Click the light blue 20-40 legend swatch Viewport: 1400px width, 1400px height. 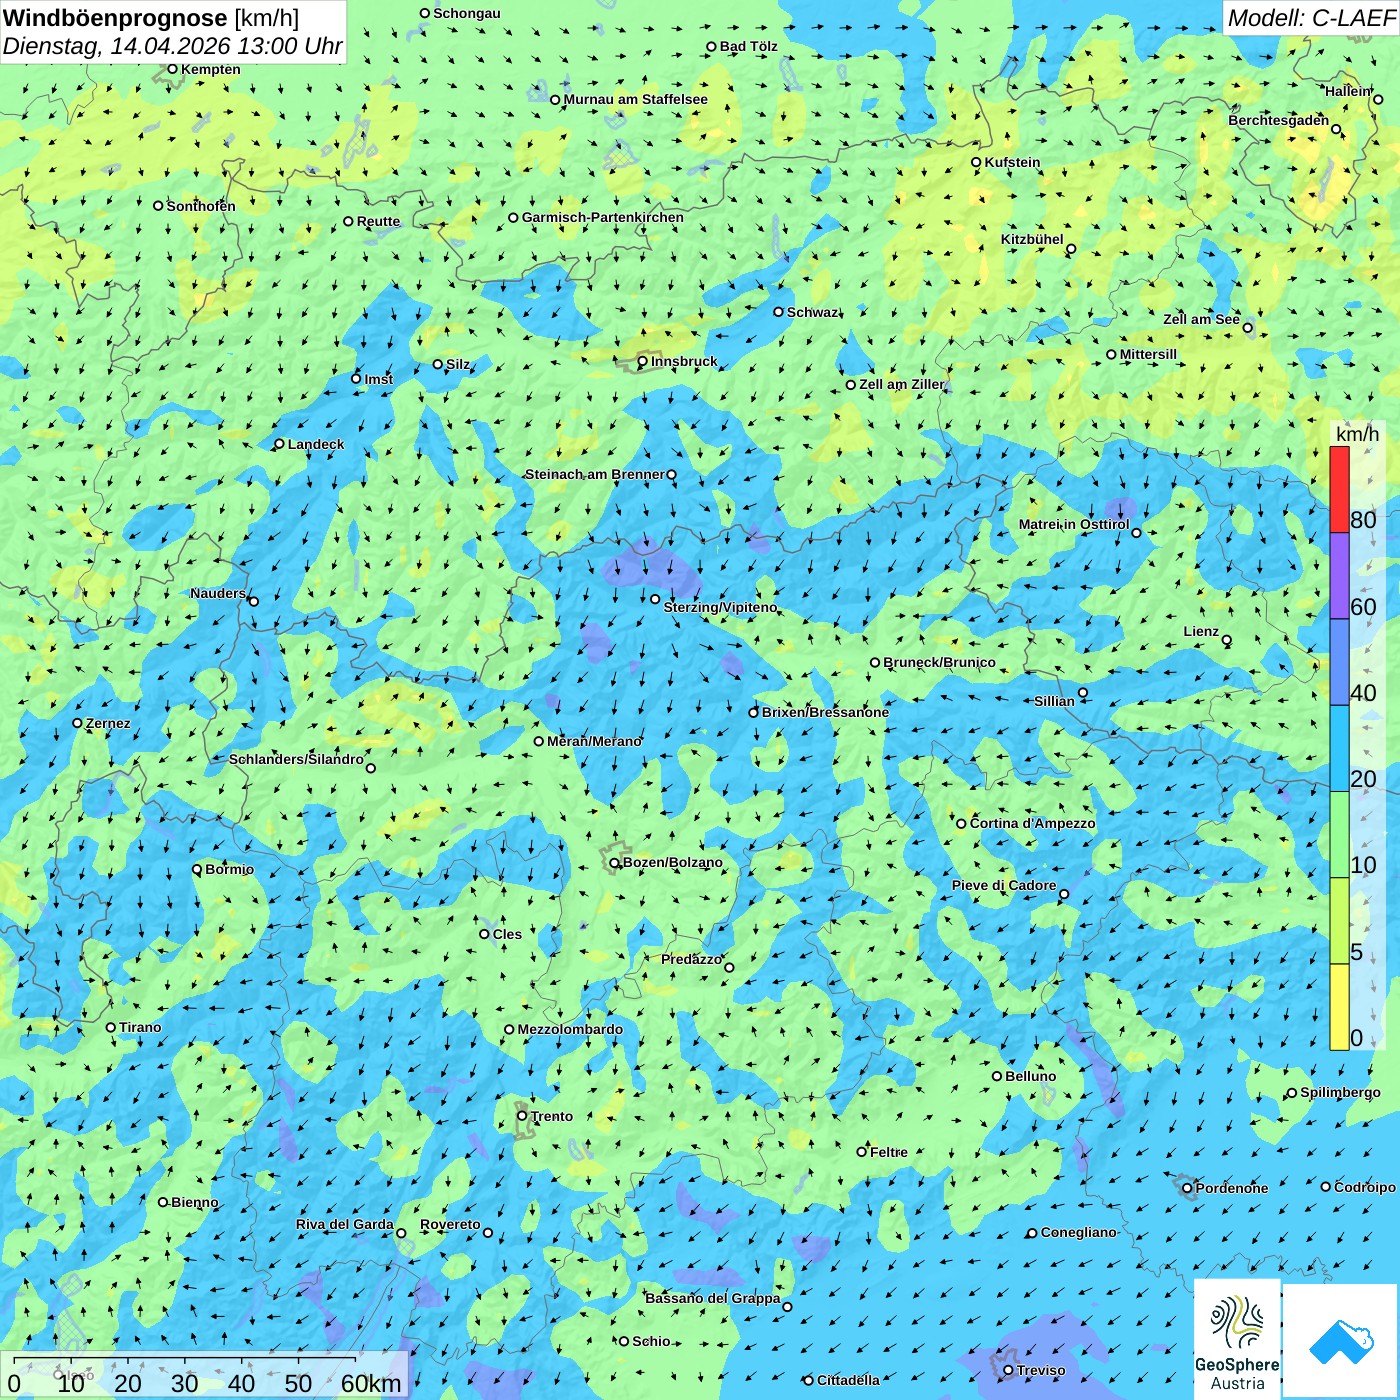[x=1339, y=748]
